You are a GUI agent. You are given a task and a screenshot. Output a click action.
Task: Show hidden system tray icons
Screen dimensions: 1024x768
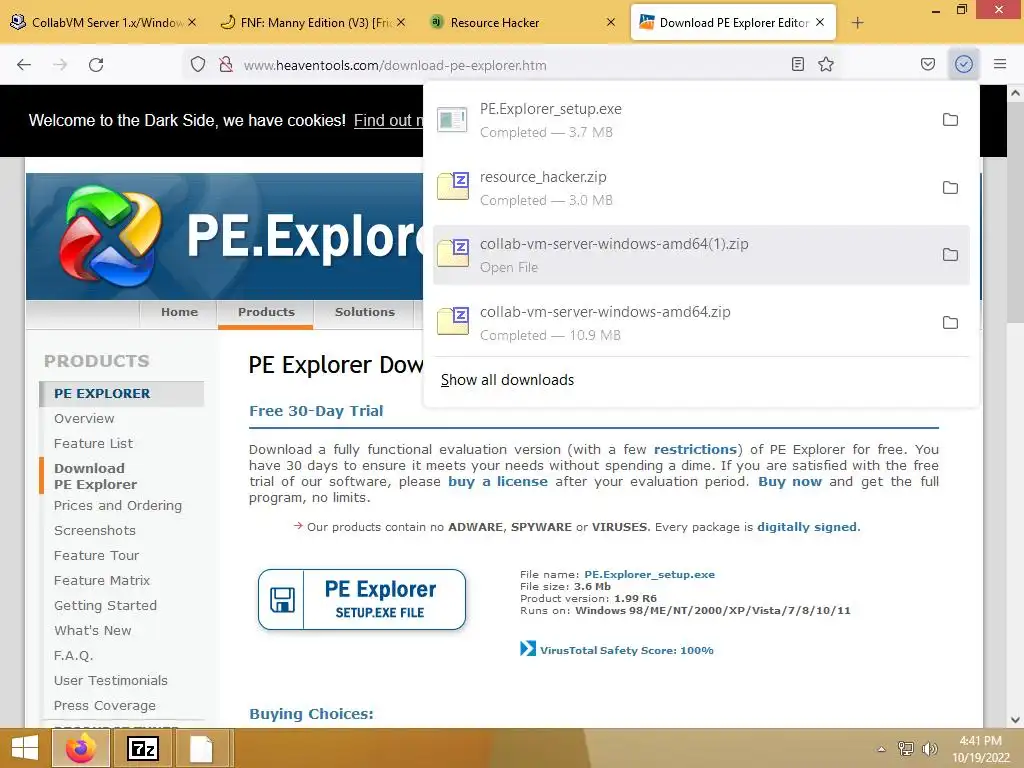[881, 749]
